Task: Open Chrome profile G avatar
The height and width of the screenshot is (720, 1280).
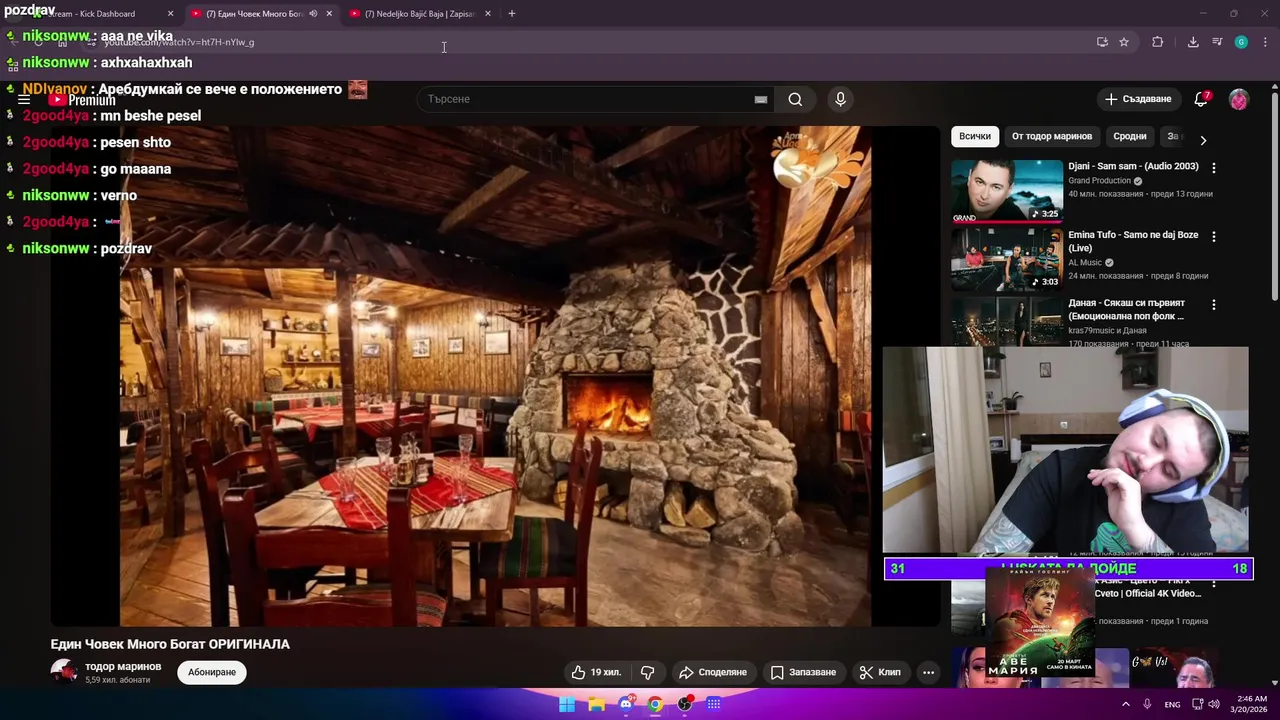Action: [1241, 42]
